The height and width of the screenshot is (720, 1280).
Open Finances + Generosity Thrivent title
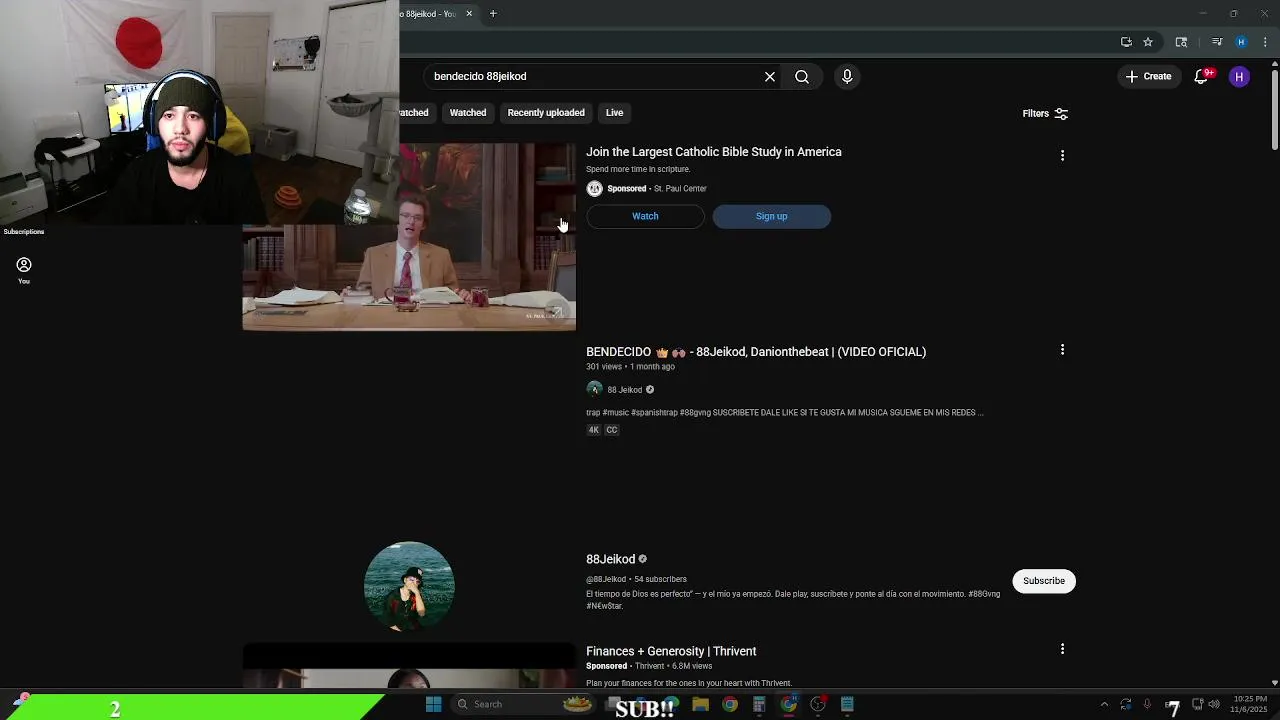pos(671,651)
